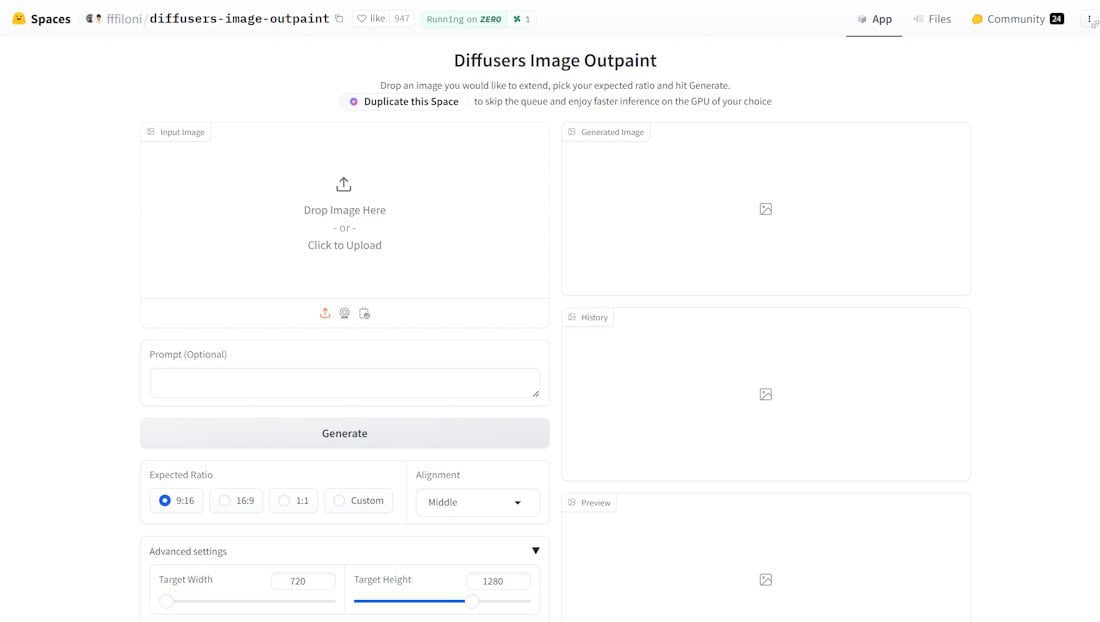This screenshot has width=1100, height=622.
Task: Open the Community tab
Action: tap(1016, 19)
